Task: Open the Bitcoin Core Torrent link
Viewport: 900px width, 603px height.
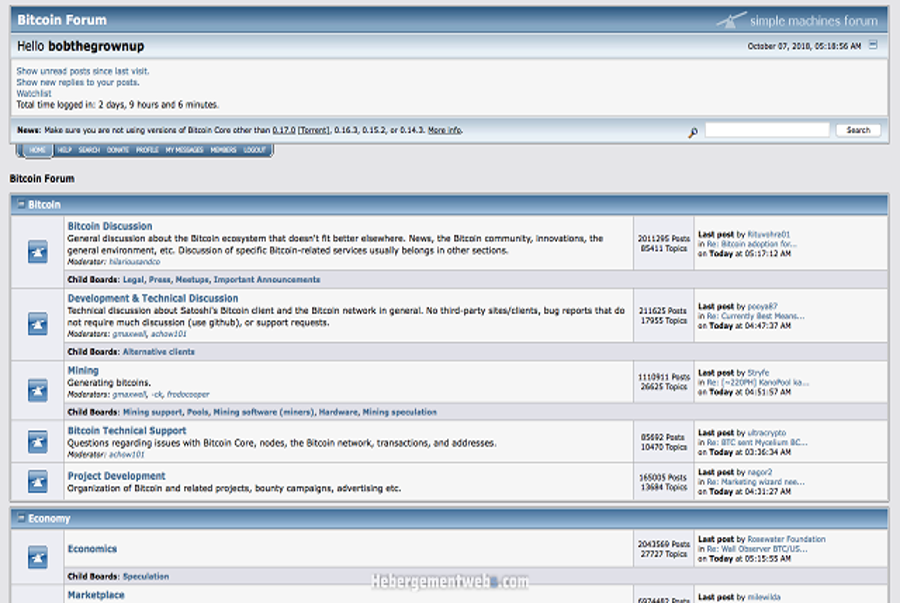Action: pyautogui.click(x=313, y=130)
